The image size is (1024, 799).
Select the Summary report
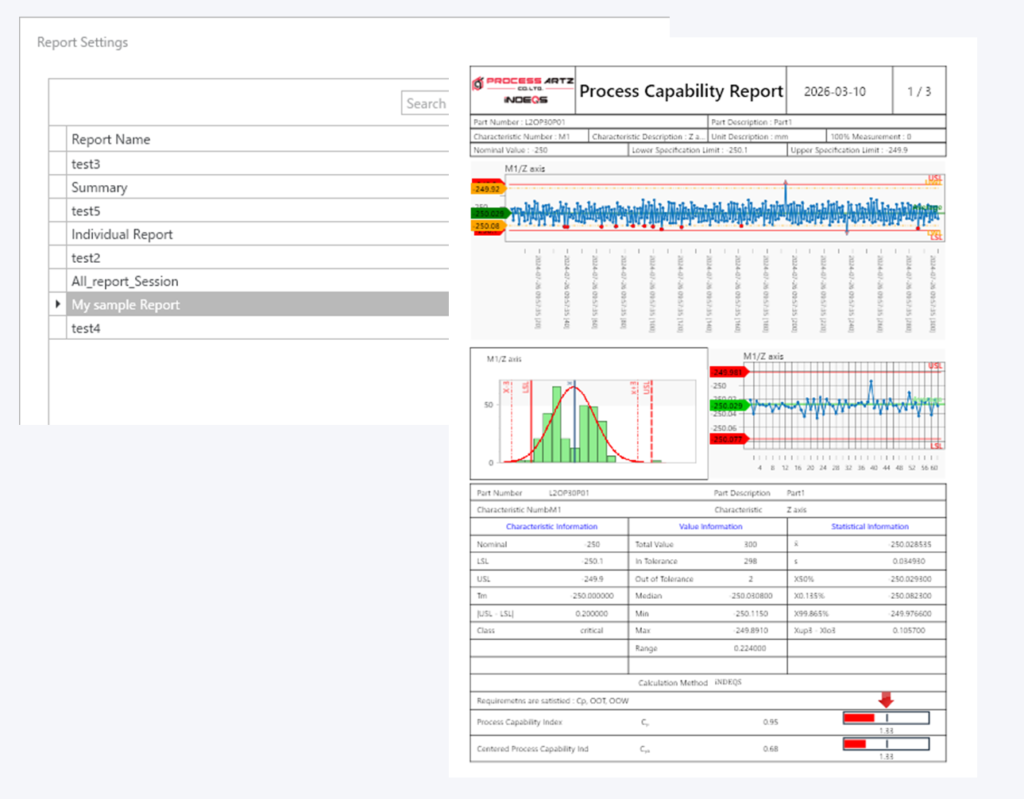[99, 188]
